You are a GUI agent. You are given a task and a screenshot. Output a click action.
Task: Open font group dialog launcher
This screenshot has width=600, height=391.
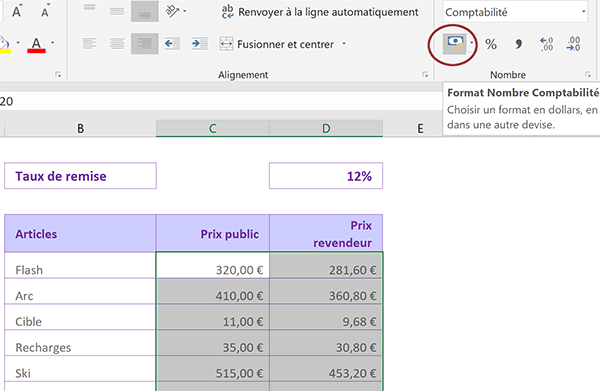coord(58,75)
